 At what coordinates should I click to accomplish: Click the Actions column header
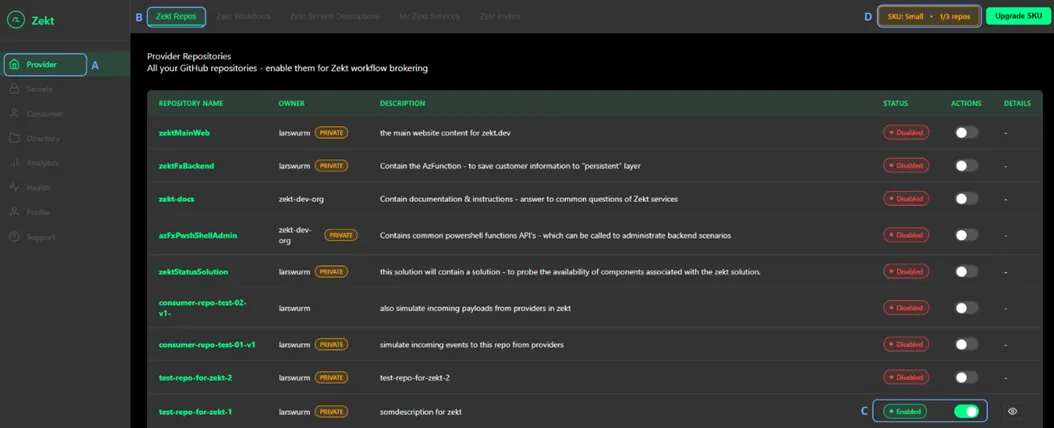[x=966, y=103]
